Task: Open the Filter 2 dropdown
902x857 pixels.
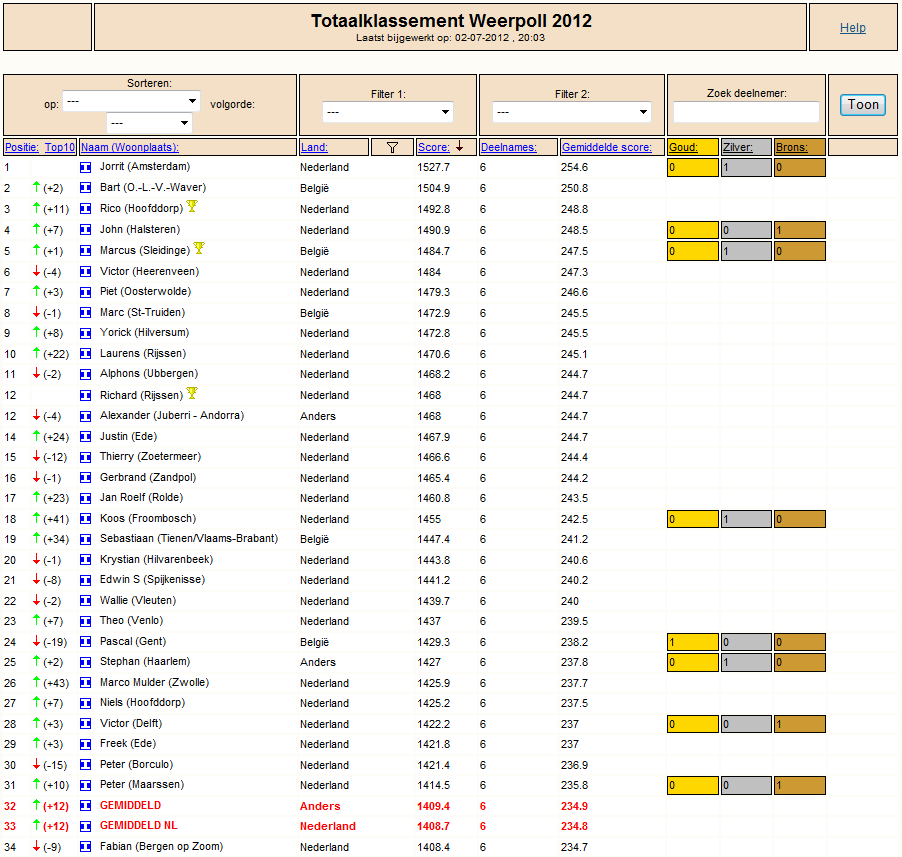Action: 572,112
